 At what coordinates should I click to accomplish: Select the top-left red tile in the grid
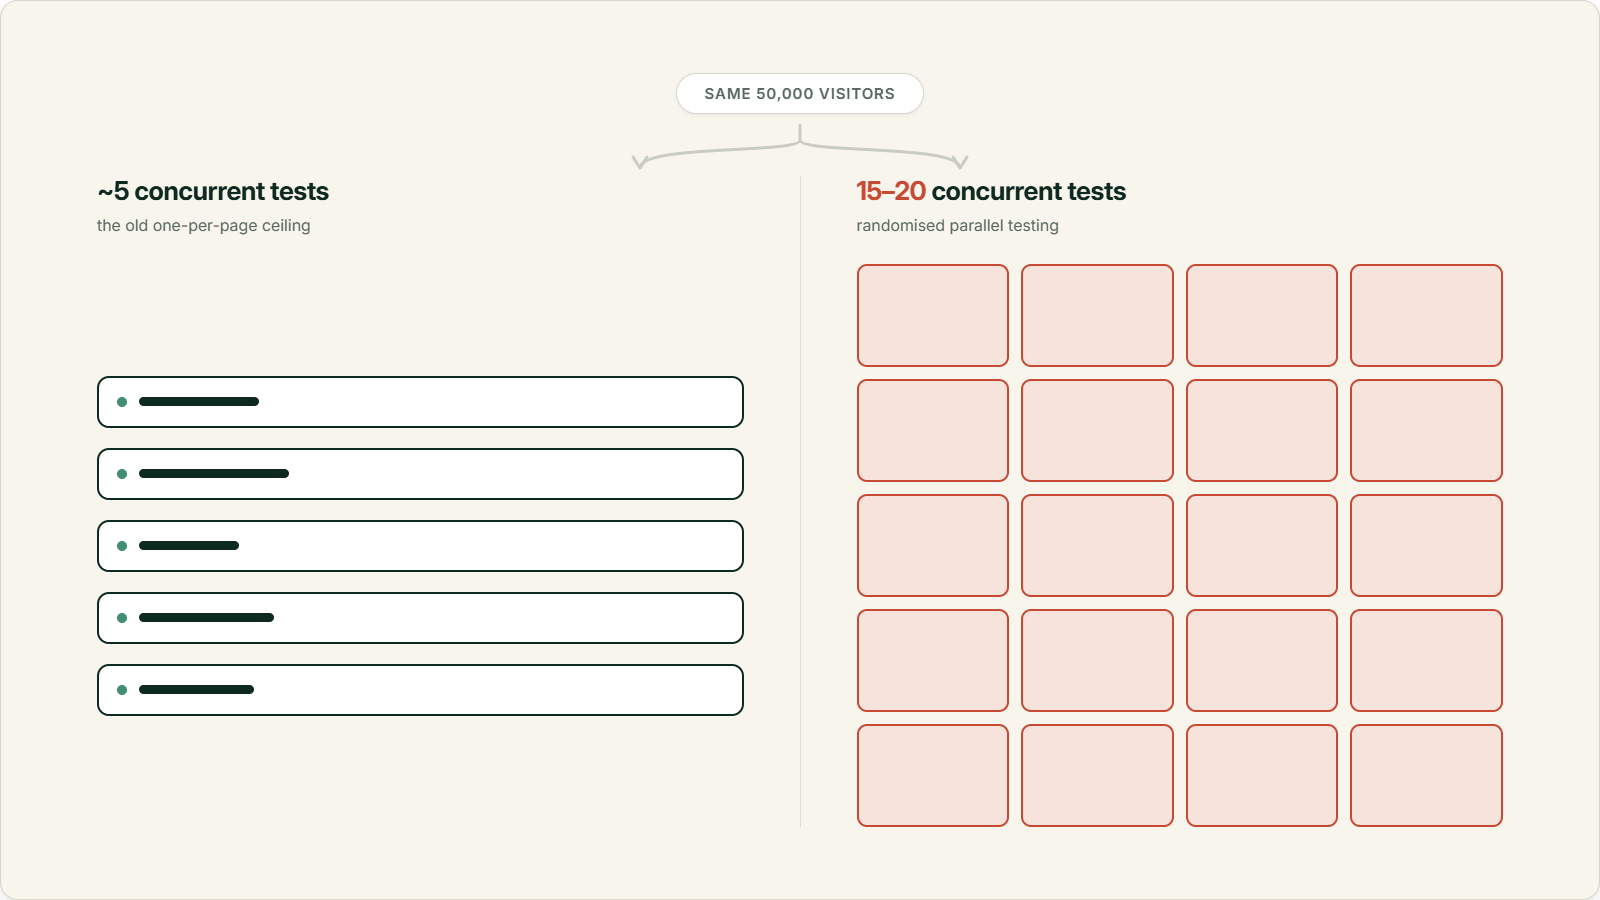pyautogui.click(x=933, y=315)
